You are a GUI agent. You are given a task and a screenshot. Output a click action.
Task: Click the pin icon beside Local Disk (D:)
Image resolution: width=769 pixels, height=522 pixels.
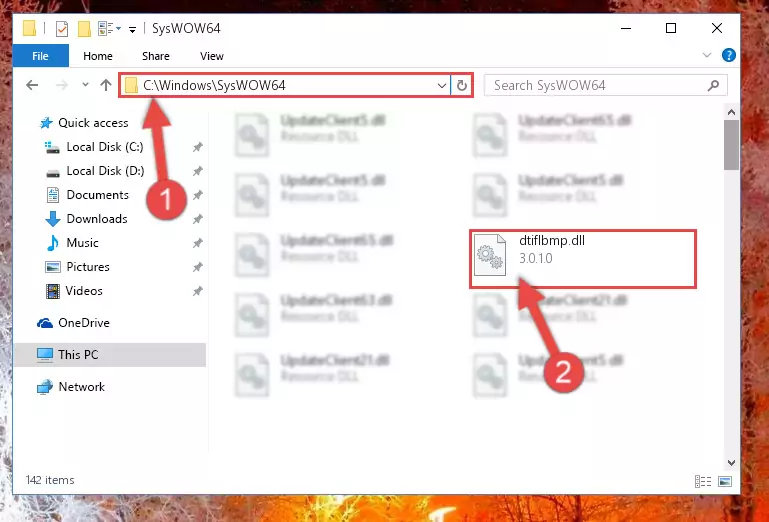198,171
